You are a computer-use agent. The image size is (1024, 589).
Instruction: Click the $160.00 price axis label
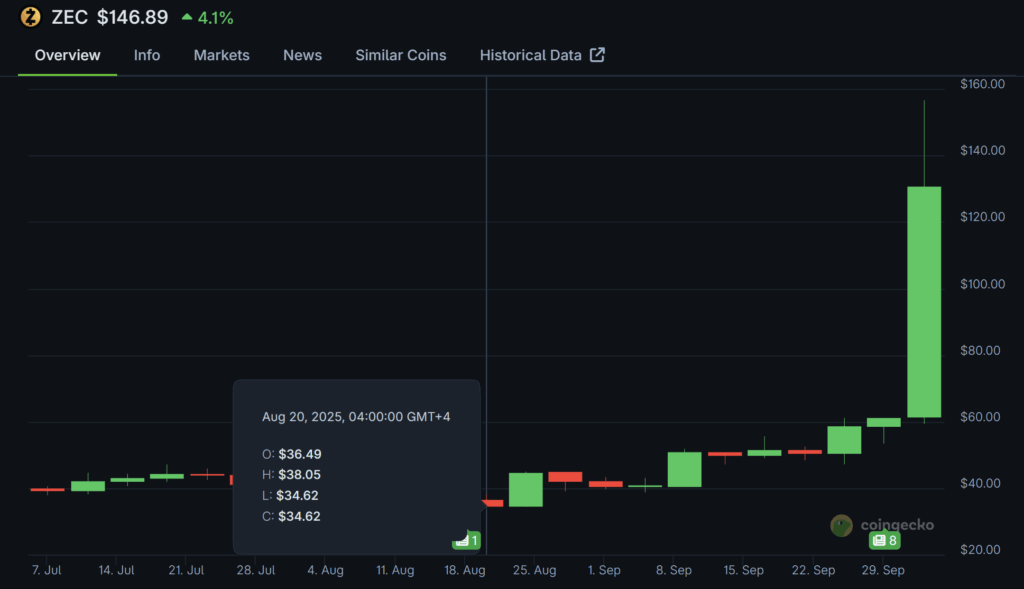(981, 84)
